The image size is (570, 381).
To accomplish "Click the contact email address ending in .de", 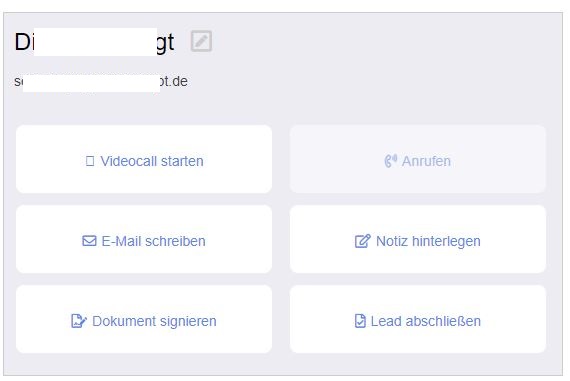I will pyautogui.click(x=101, y=81).
